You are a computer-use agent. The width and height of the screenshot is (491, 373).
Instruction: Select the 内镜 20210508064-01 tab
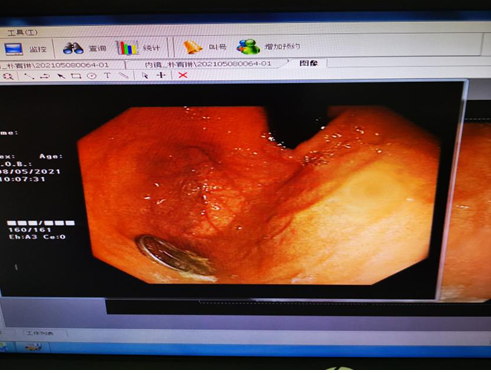coord(208,64)
